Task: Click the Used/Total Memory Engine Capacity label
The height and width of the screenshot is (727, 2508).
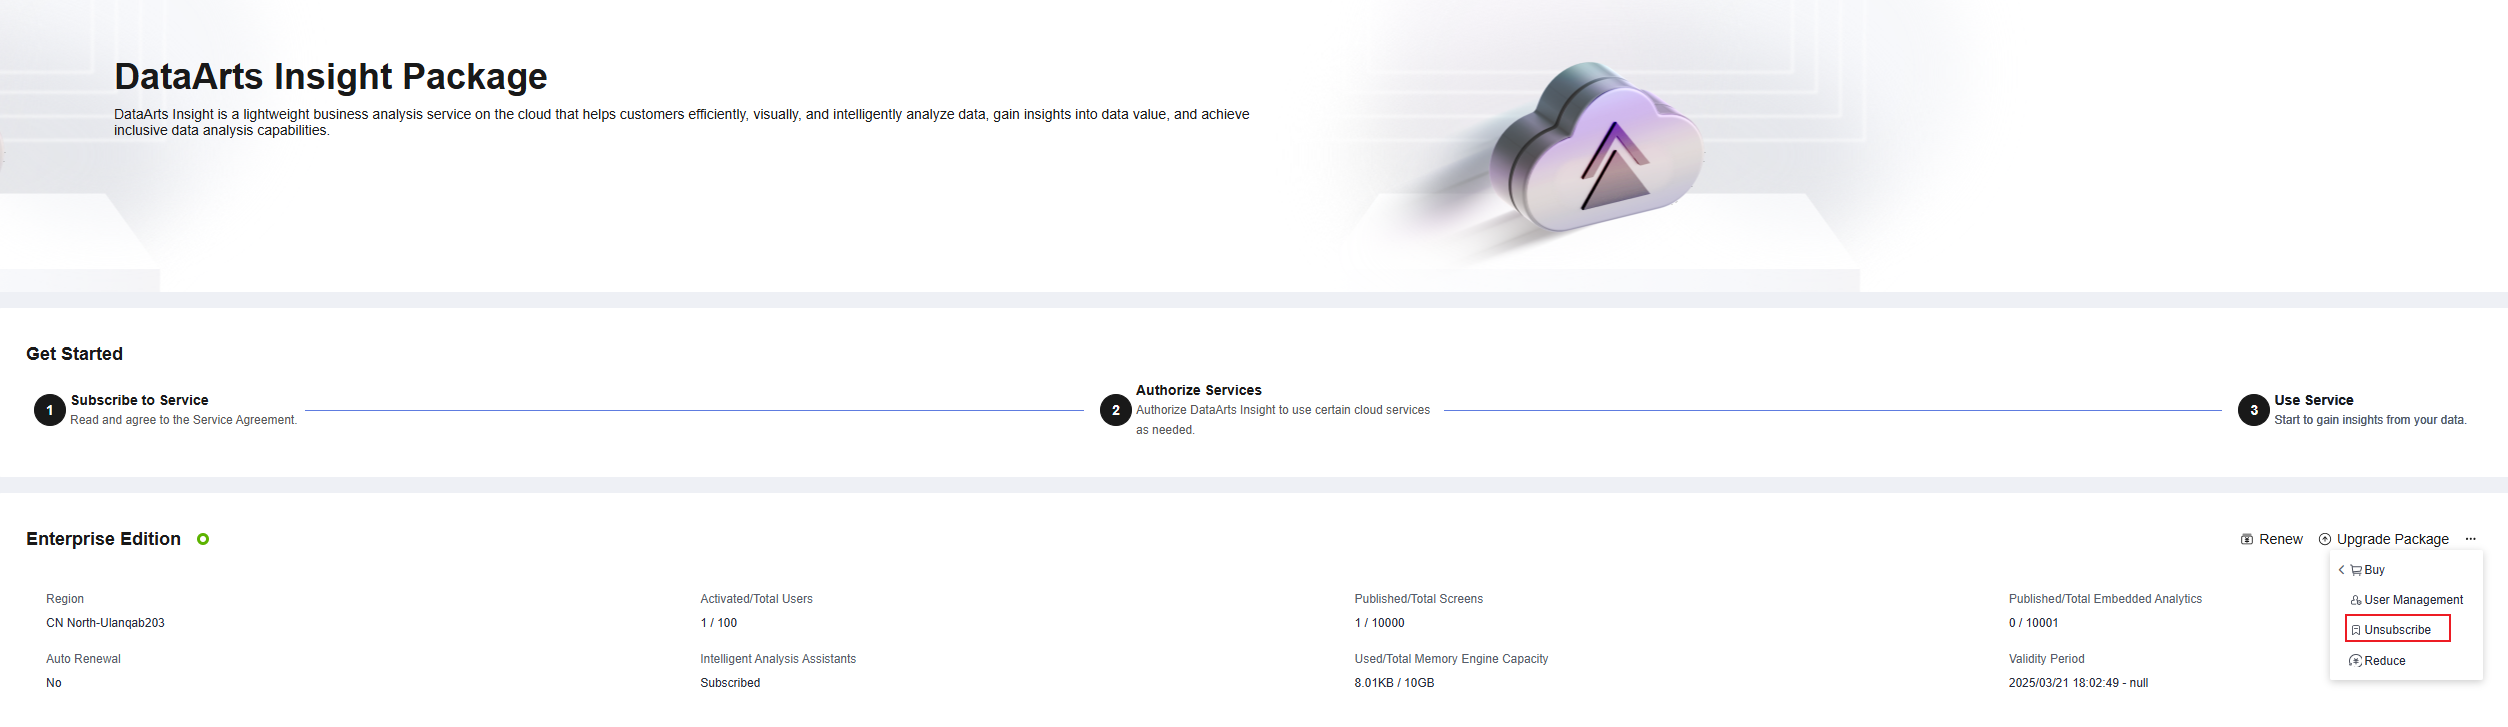Action: [1451, 659]
